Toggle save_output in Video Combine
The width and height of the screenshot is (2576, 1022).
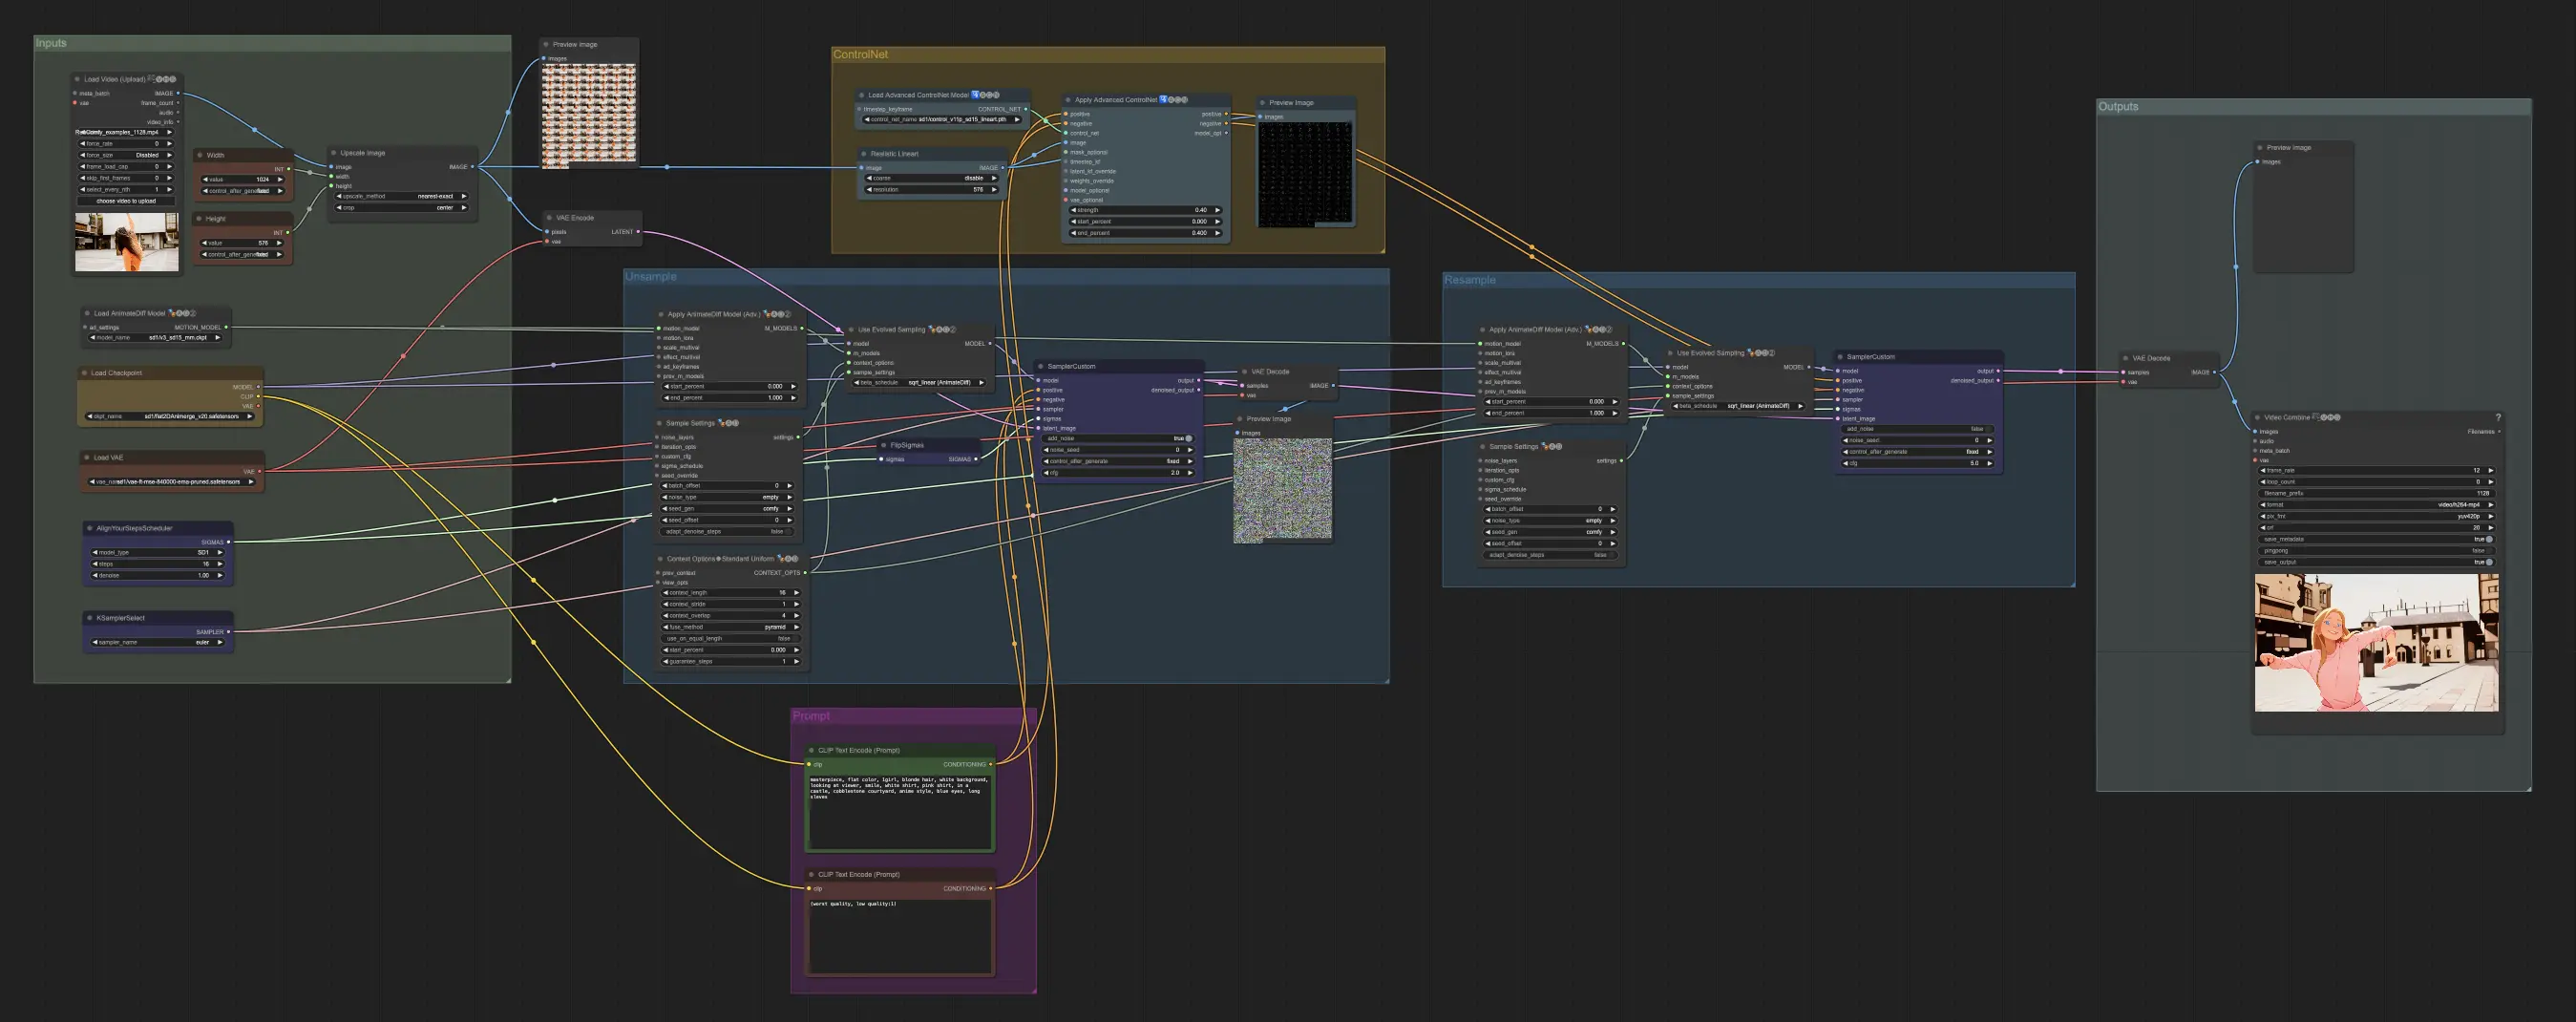tap(2376, 562)
